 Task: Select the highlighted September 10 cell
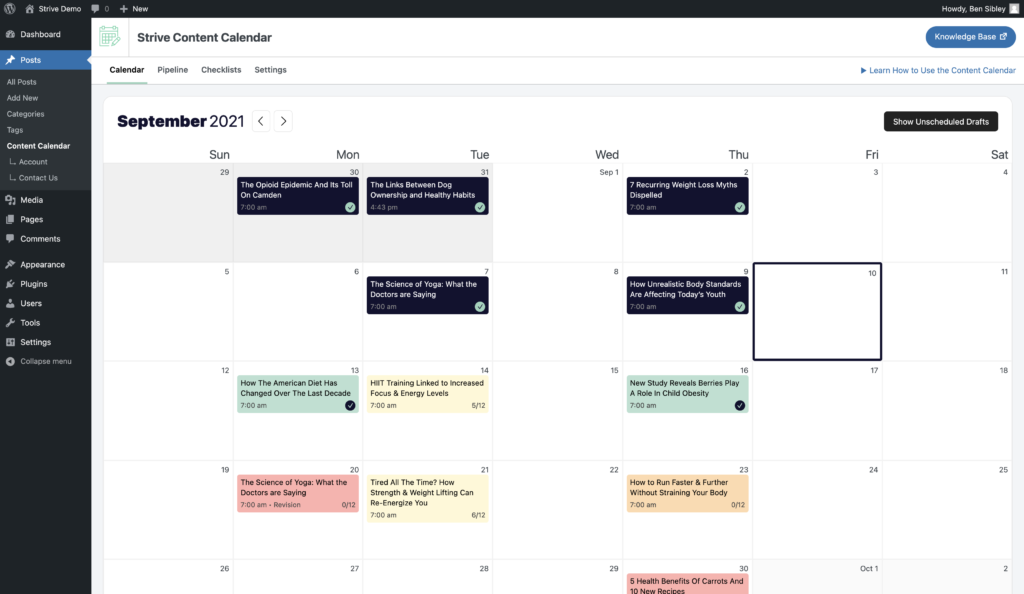[817, 311]
